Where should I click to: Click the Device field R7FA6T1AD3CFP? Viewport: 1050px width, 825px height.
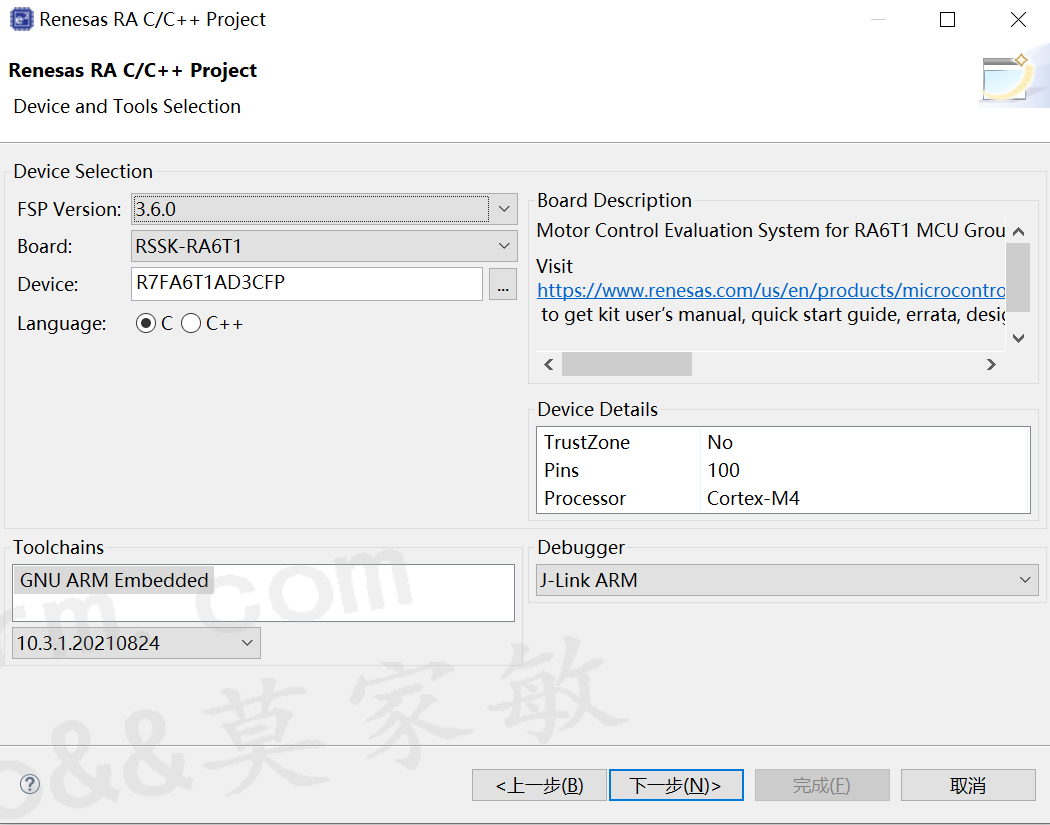pos(307,283)
